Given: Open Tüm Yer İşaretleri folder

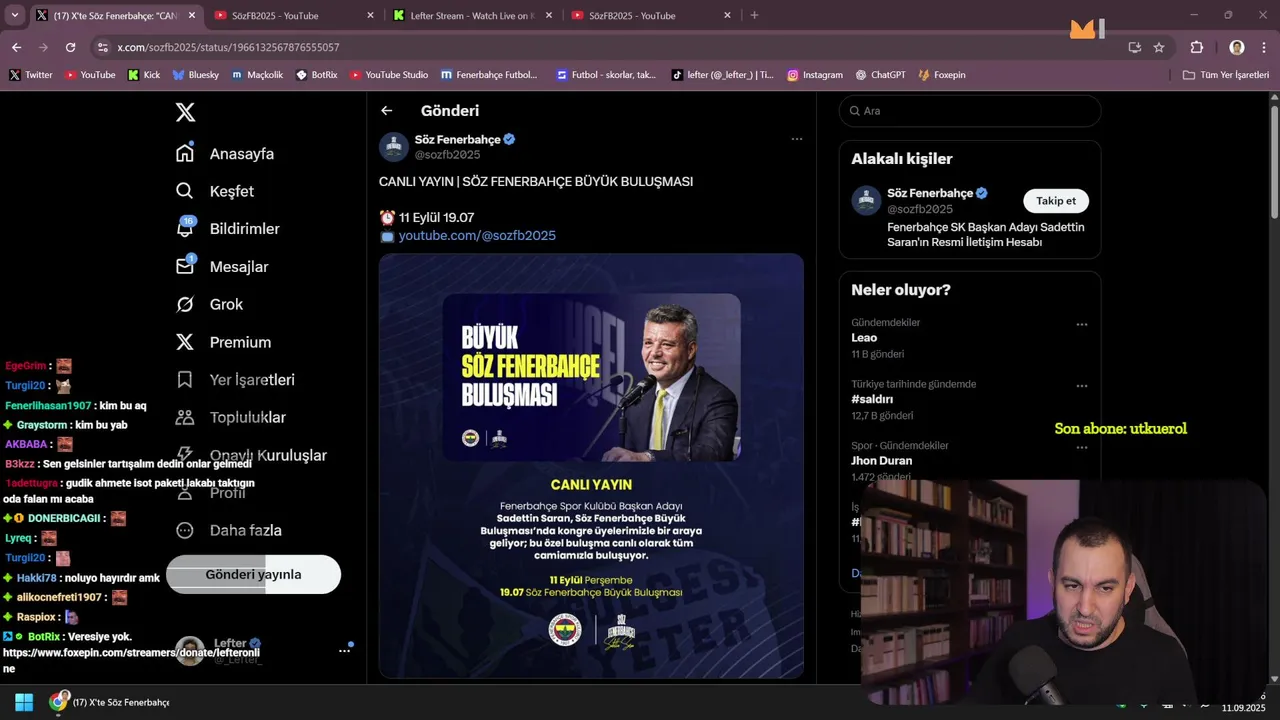Looking at the screenshot, I should (1226, 75).
